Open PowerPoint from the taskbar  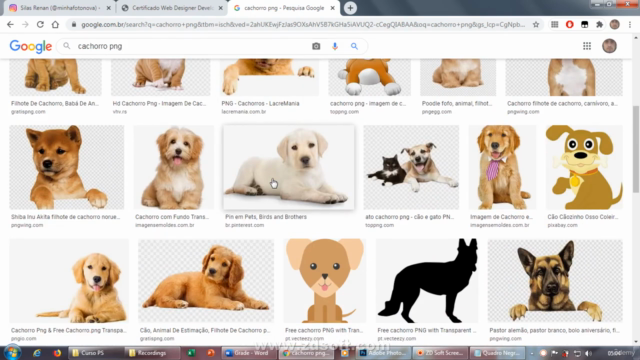[211, 353]
